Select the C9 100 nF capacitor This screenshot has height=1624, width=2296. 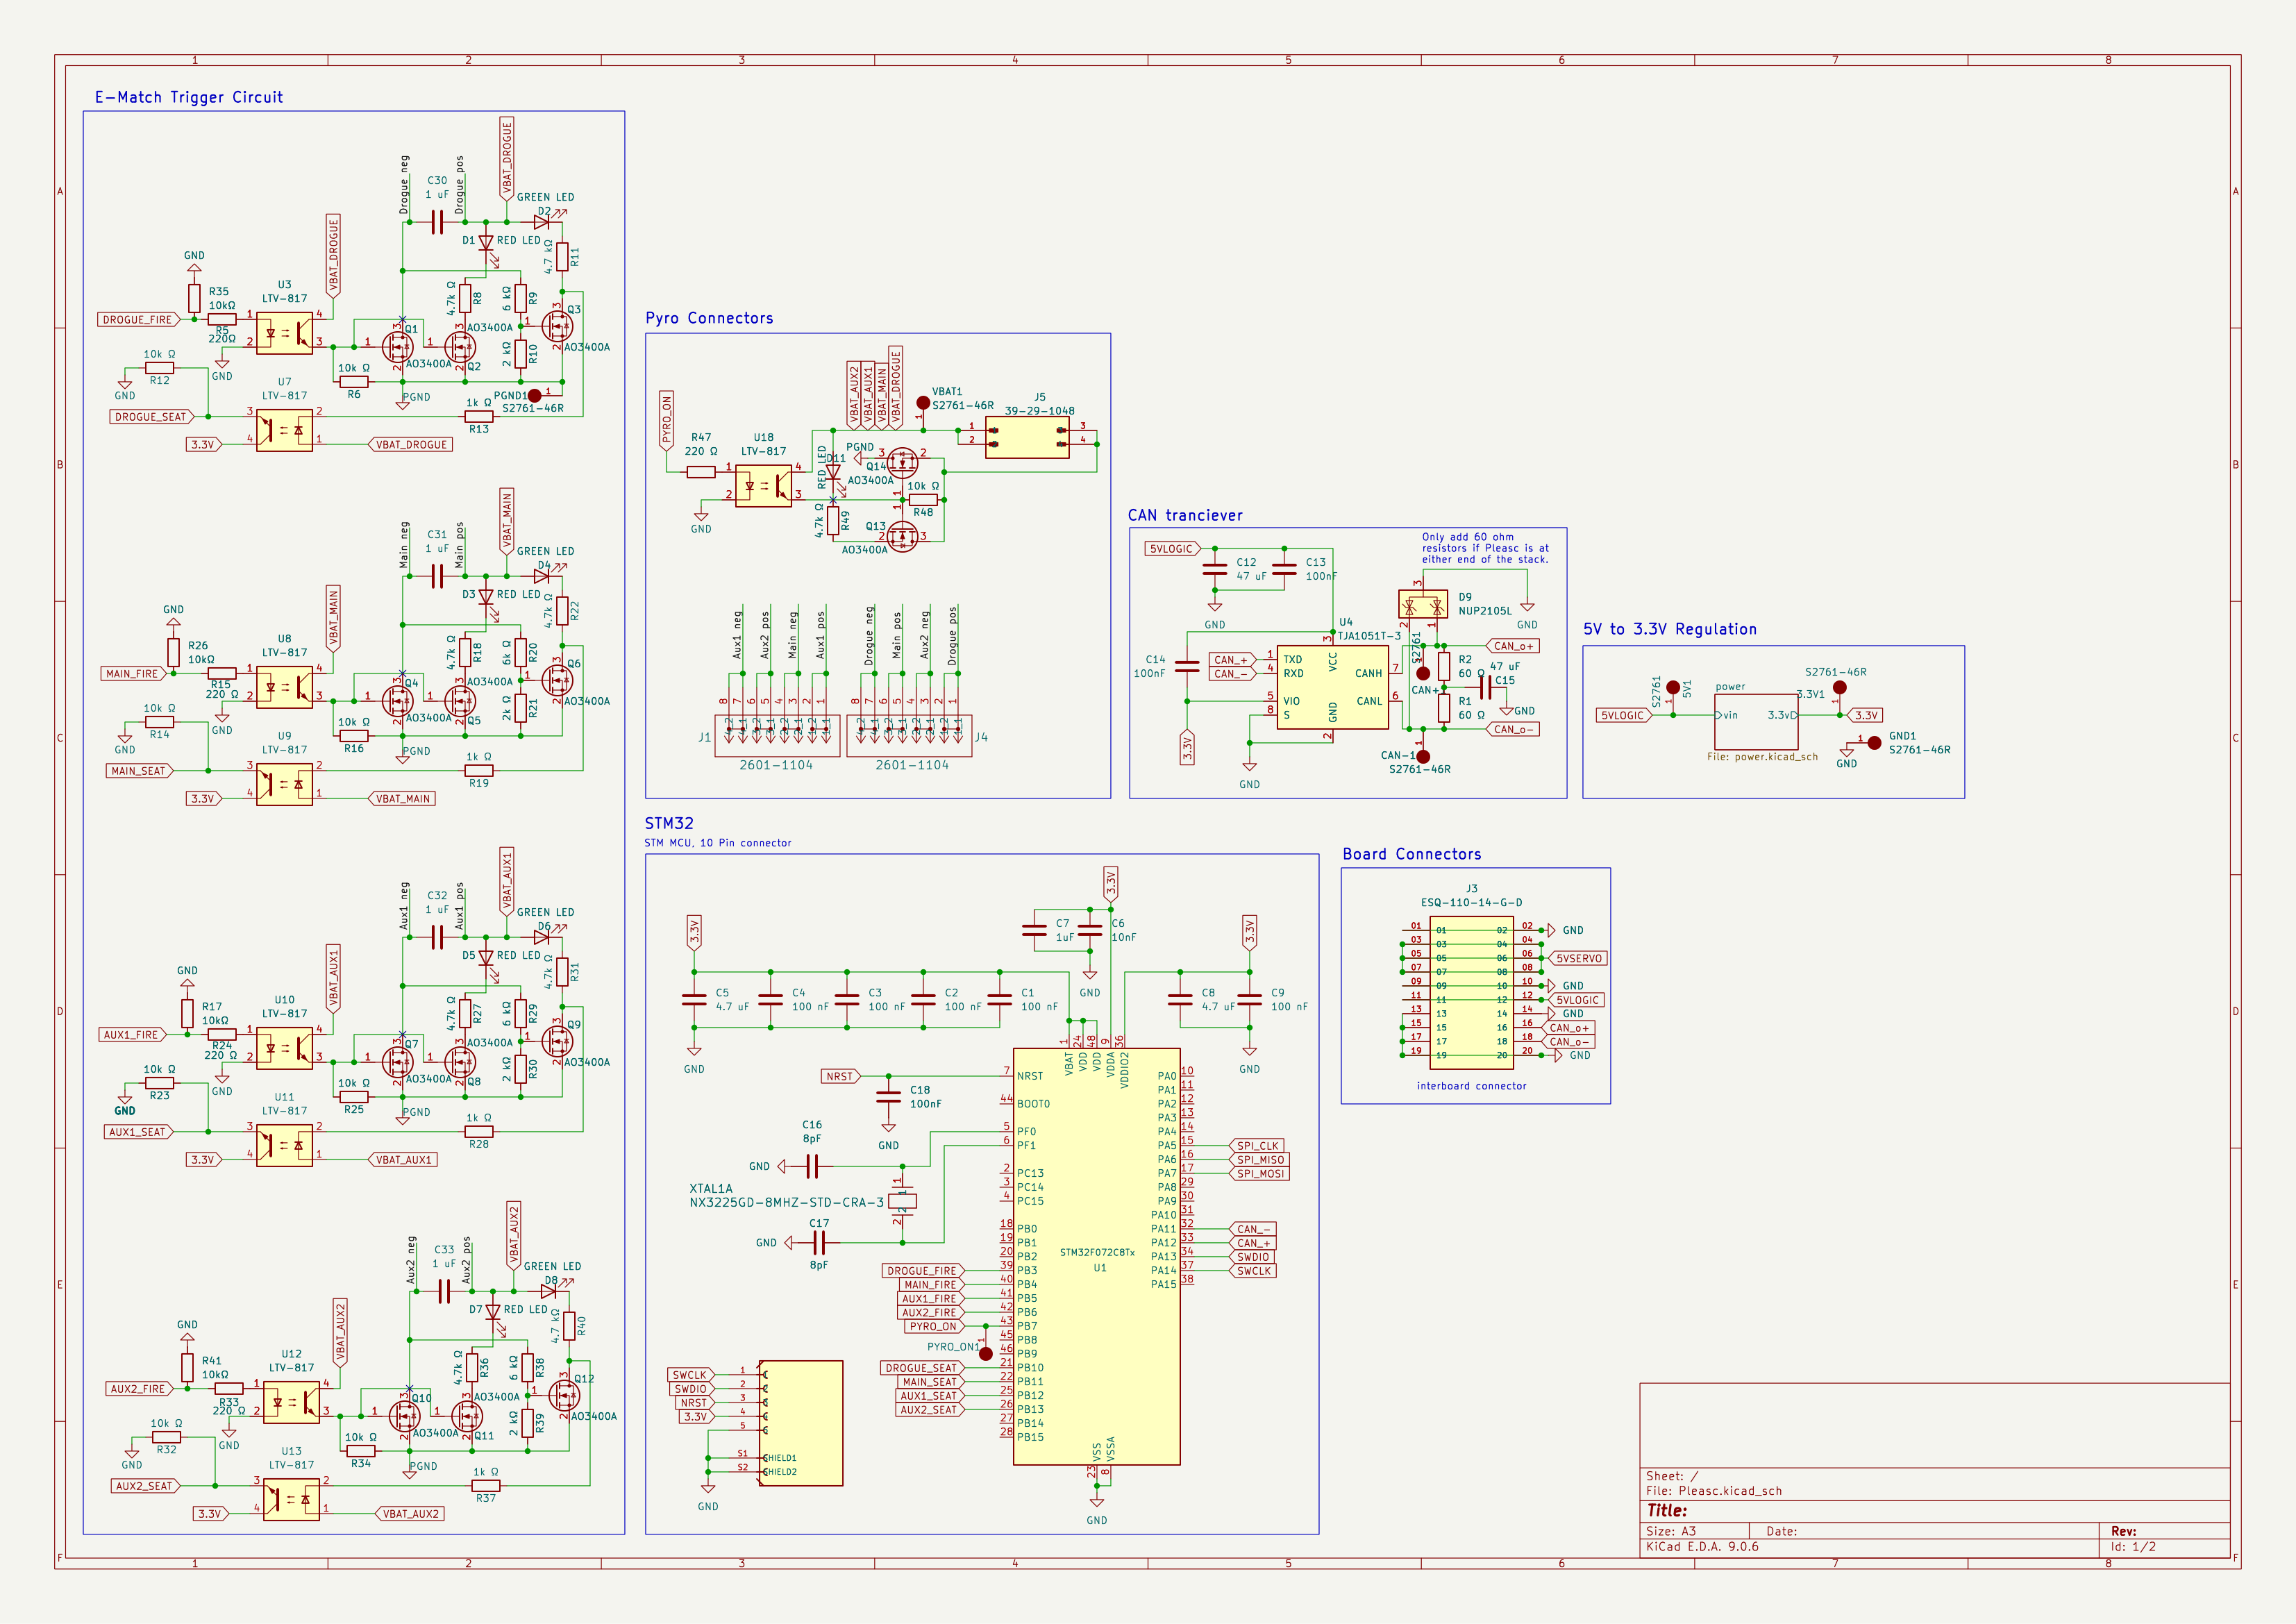click(1250, 1000)
